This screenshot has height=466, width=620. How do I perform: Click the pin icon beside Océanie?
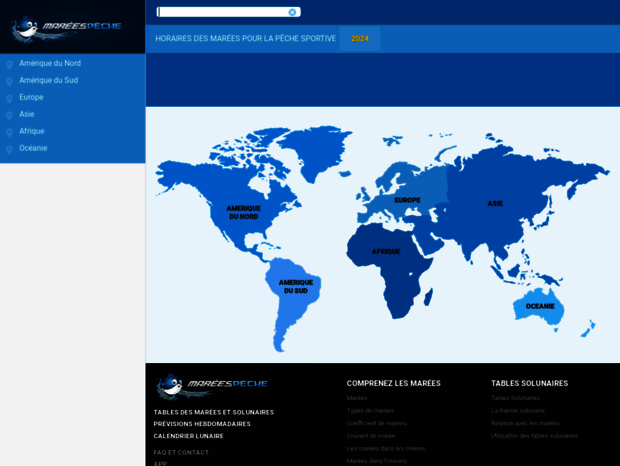9,149
